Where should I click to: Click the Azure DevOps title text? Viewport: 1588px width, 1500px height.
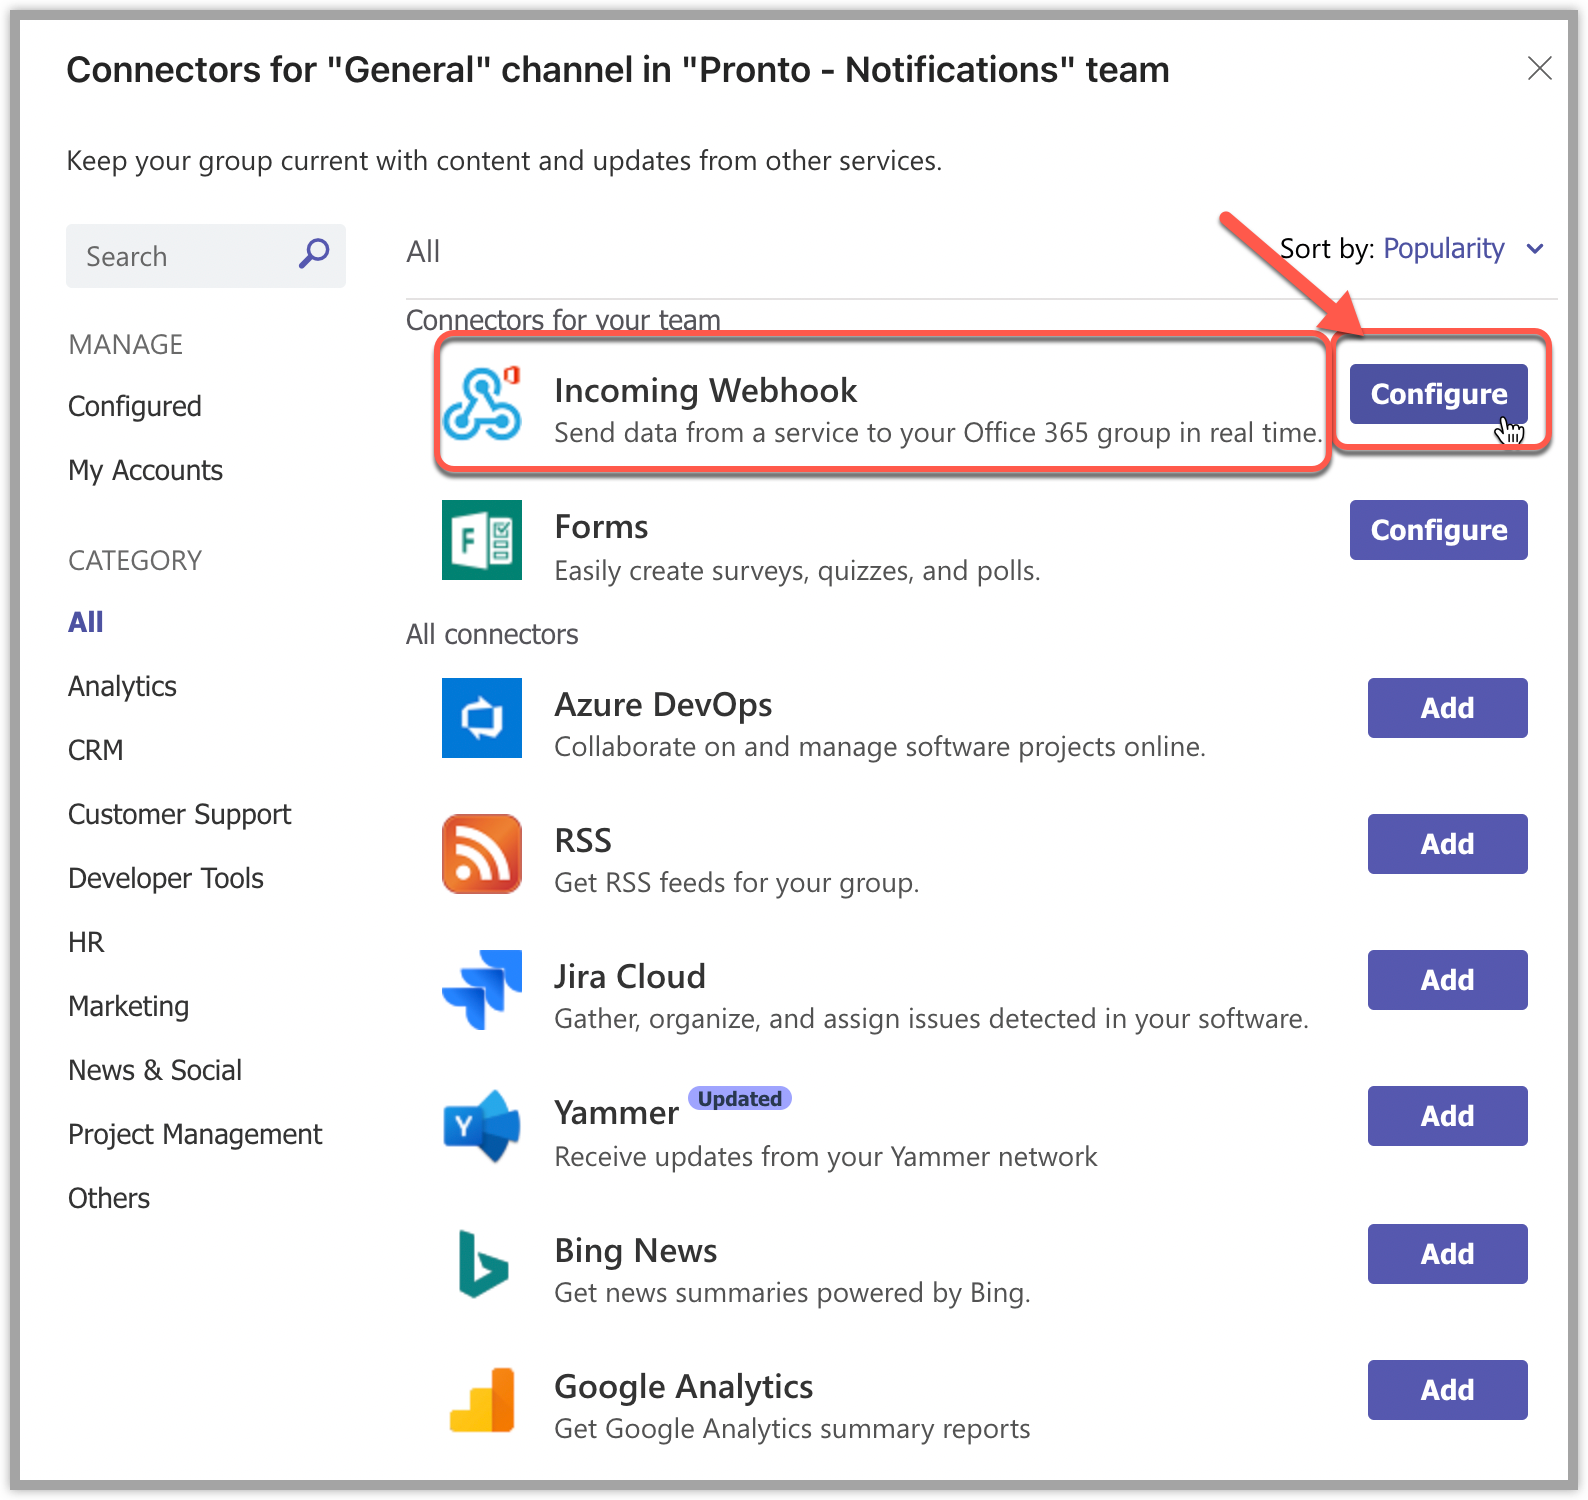(x=664, y=704)
